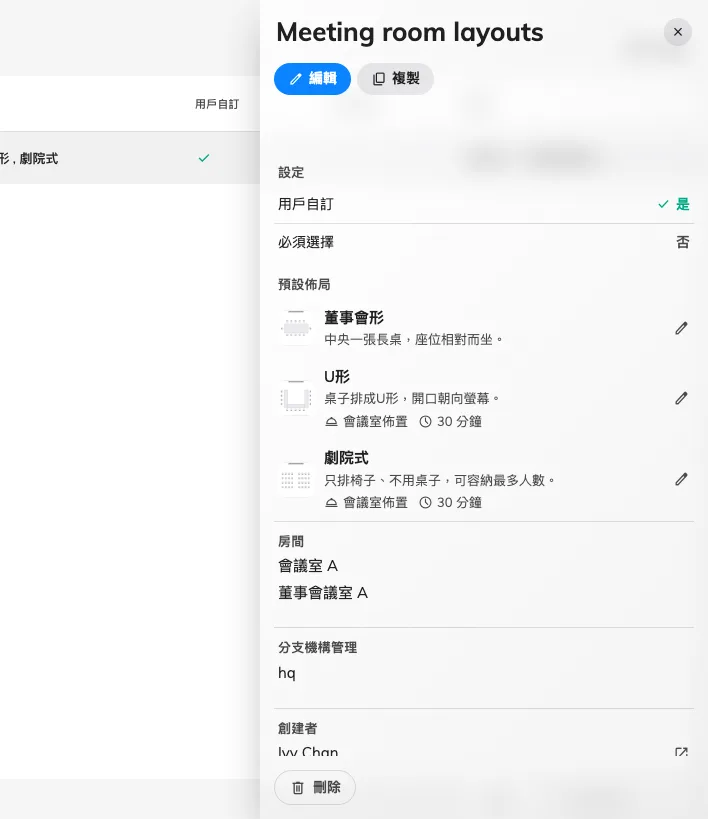Click the room name 會議室 A

[308, 566]
